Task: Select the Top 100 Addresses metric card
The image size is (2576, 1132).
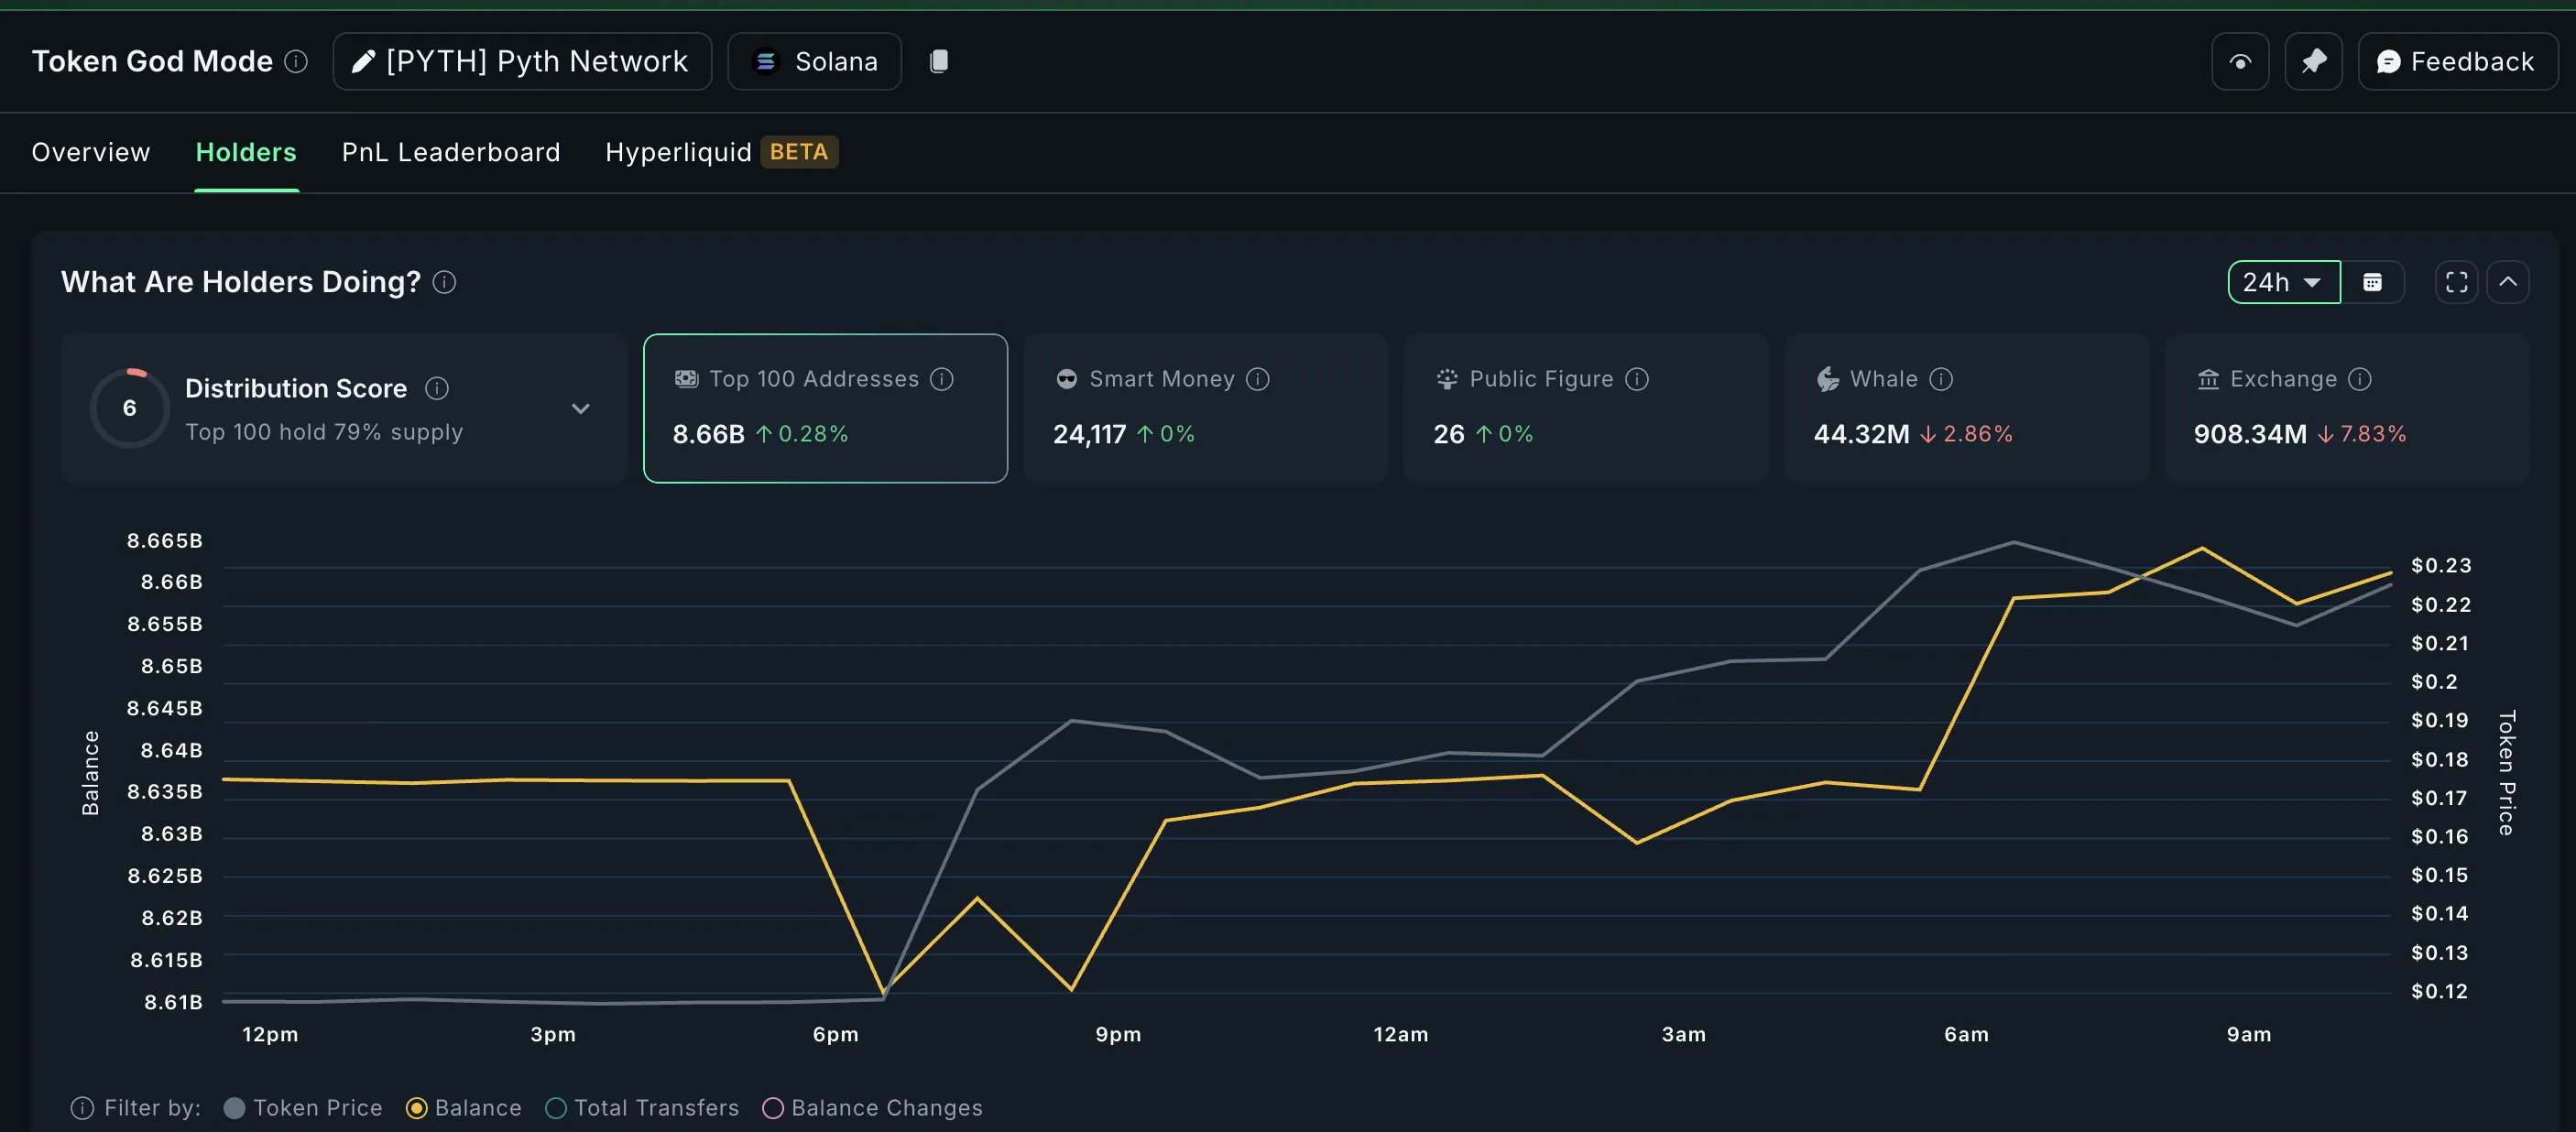Action: 825,409
